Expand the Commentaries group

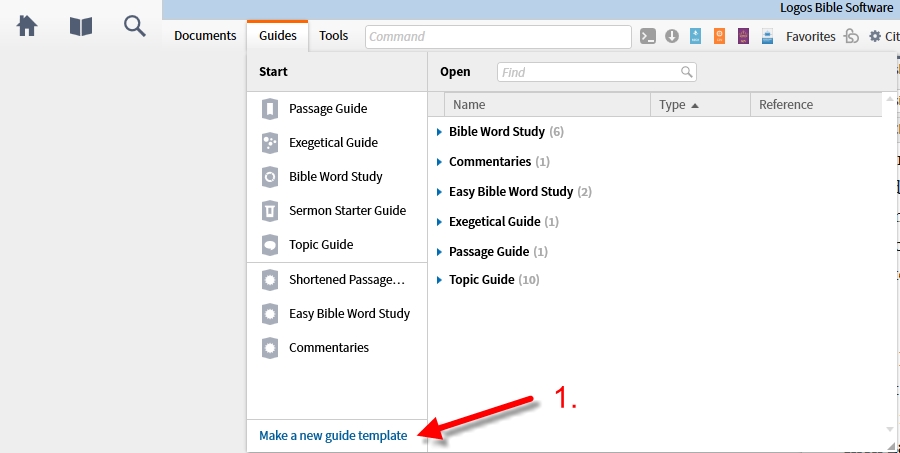439,162
